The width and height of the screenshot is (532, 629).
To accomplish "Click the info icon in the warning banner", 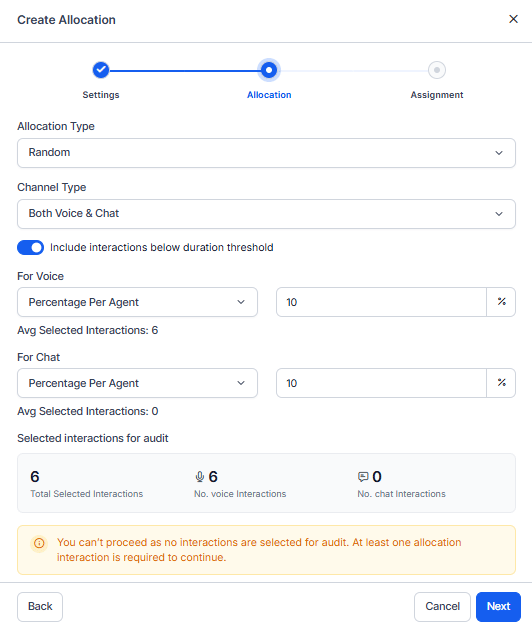I will click(x=39, y=543).
